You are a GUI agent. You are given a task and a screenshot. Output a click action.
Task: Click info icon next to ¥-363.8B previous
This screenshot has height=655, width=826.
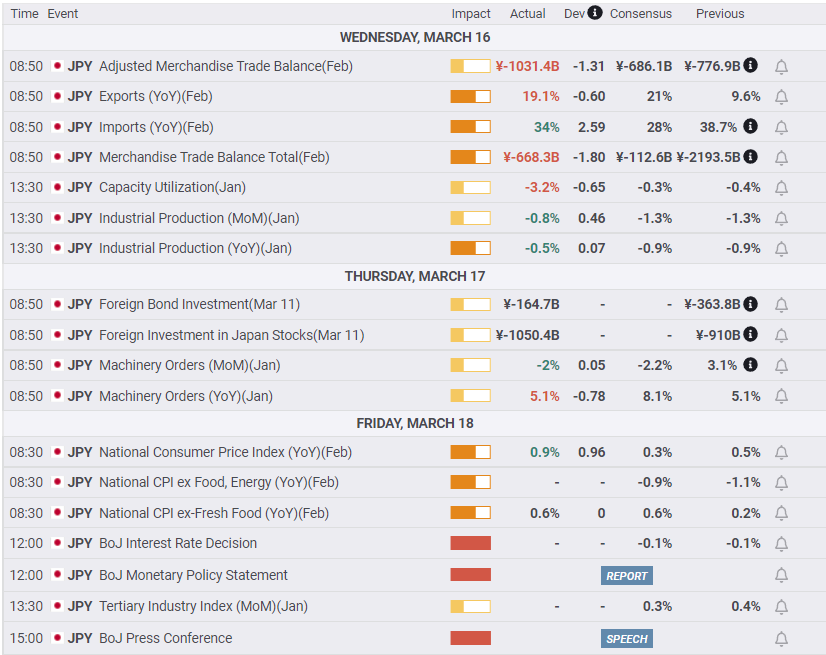(750, 304)
